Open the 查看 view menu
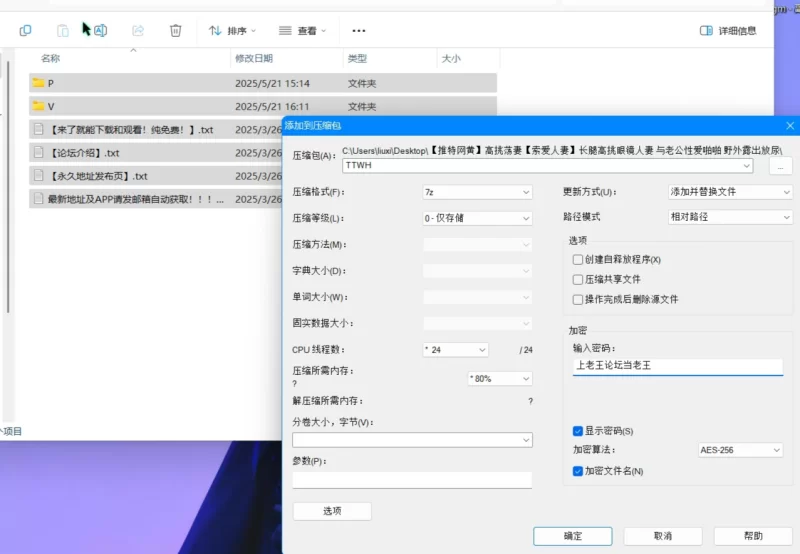This screenshot has height=554, width=800. coord(302,31)
